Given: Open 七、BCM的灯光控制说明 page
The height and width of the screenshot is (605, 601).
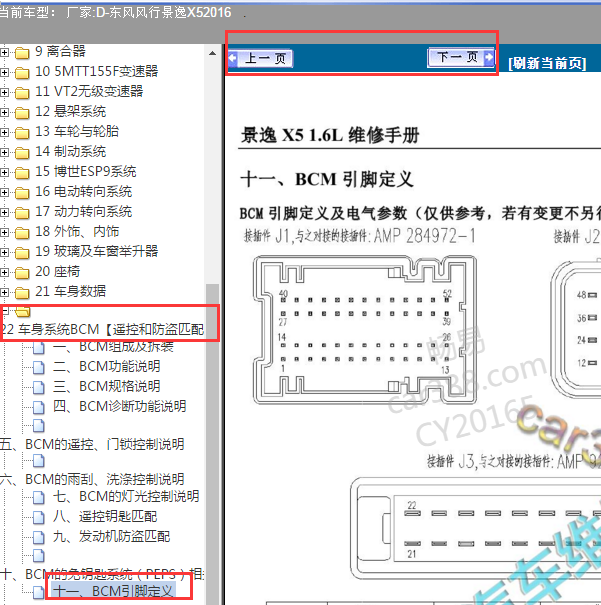Looking at the screenshot, I should [x=126, y=497].
